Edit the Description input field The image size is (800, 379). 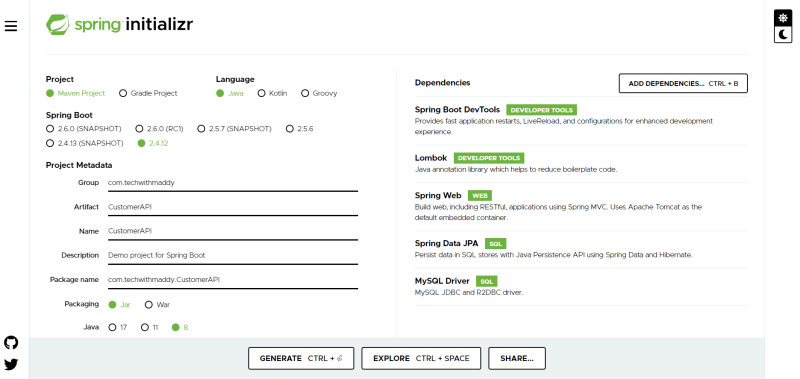click(x=233, y=255)
